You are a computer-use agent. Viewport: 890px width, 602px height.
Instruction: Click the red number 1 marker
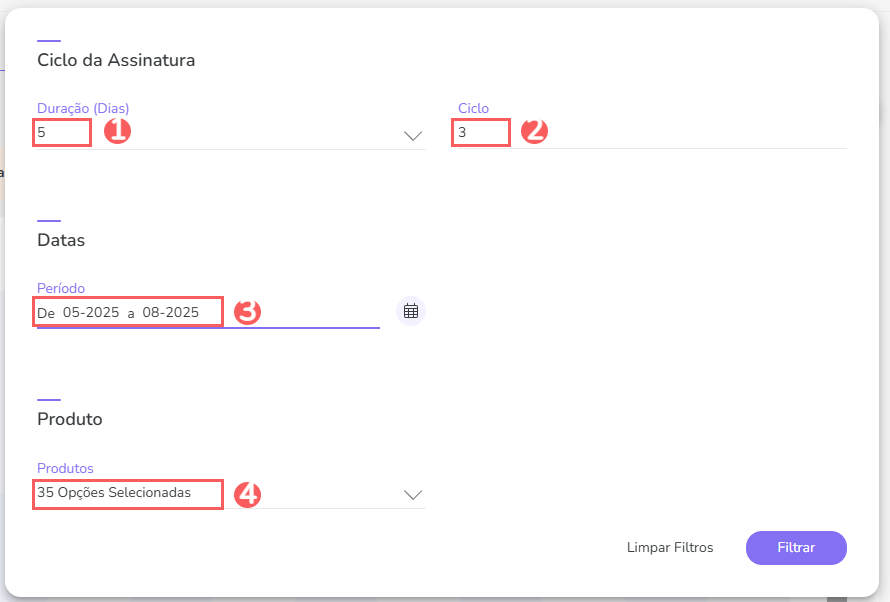pos(118,131)
